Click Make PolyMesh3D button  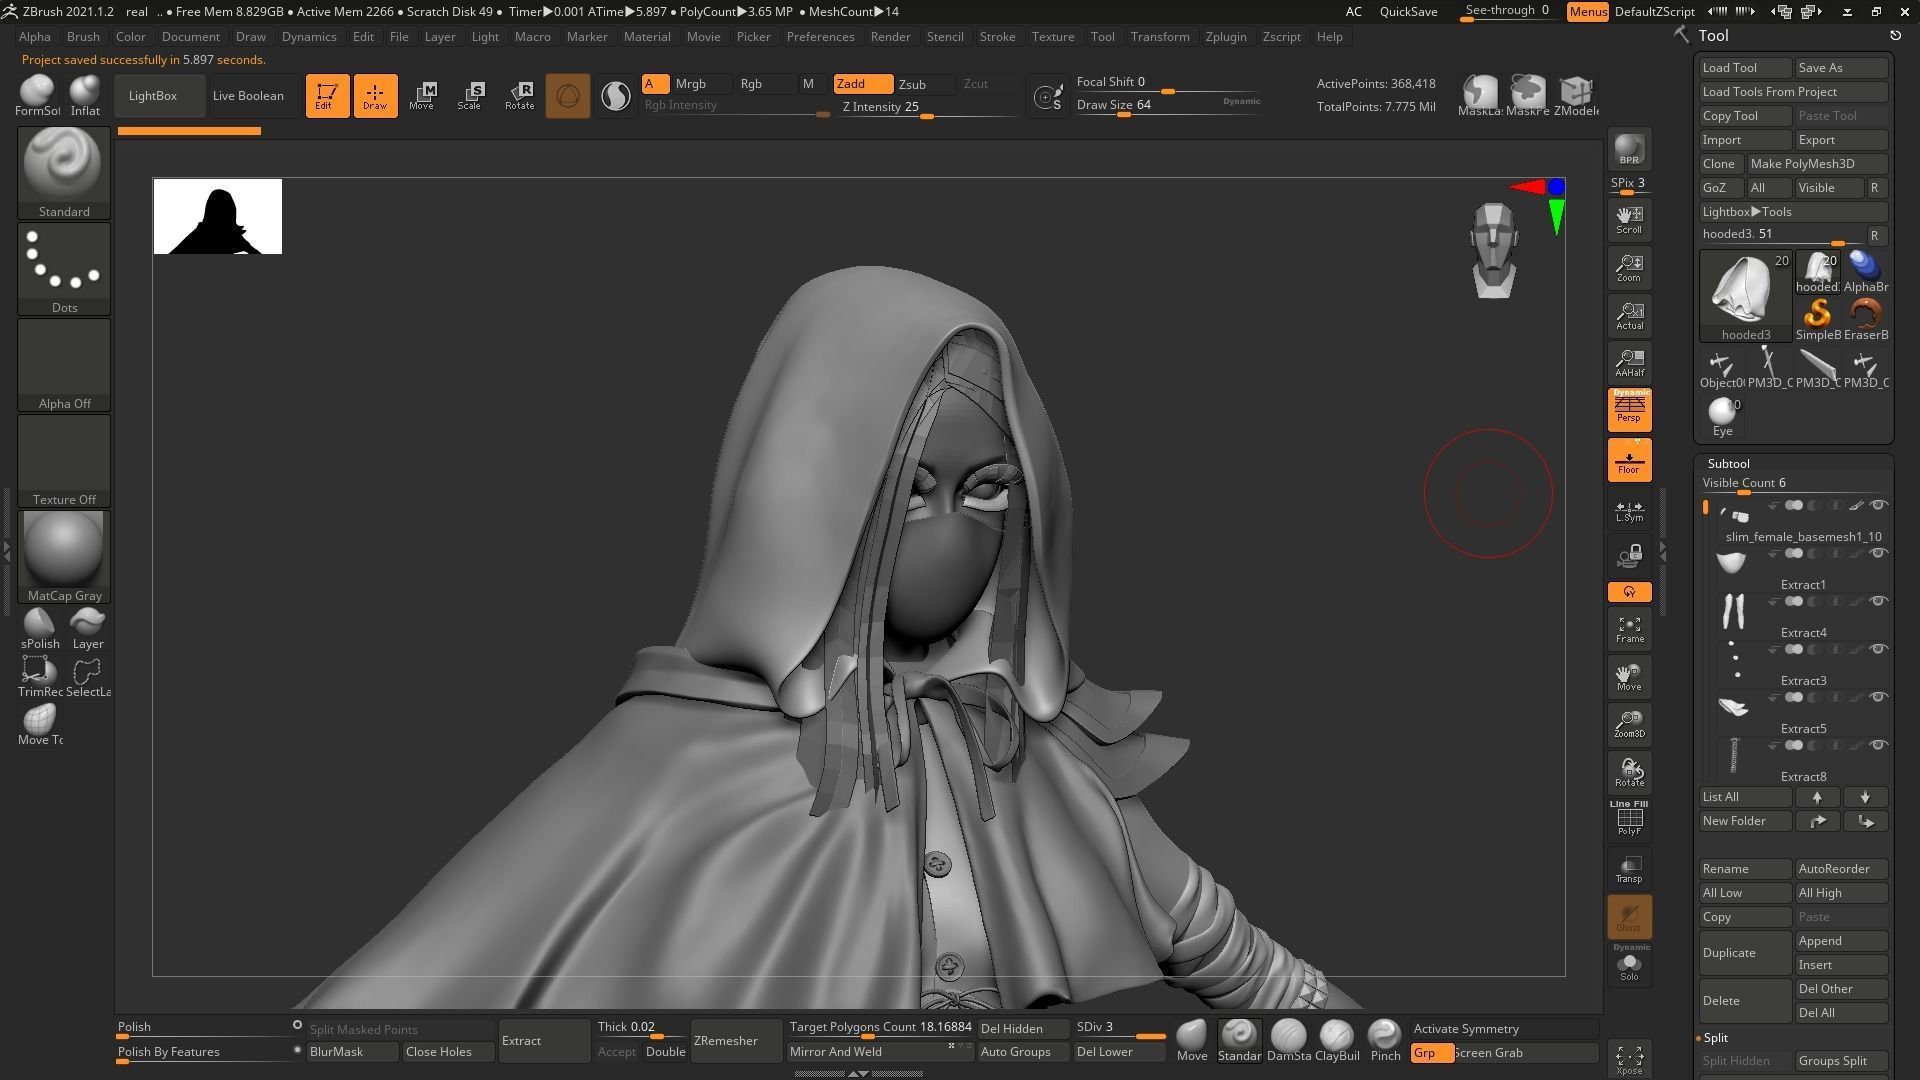tap(1817, 164)
